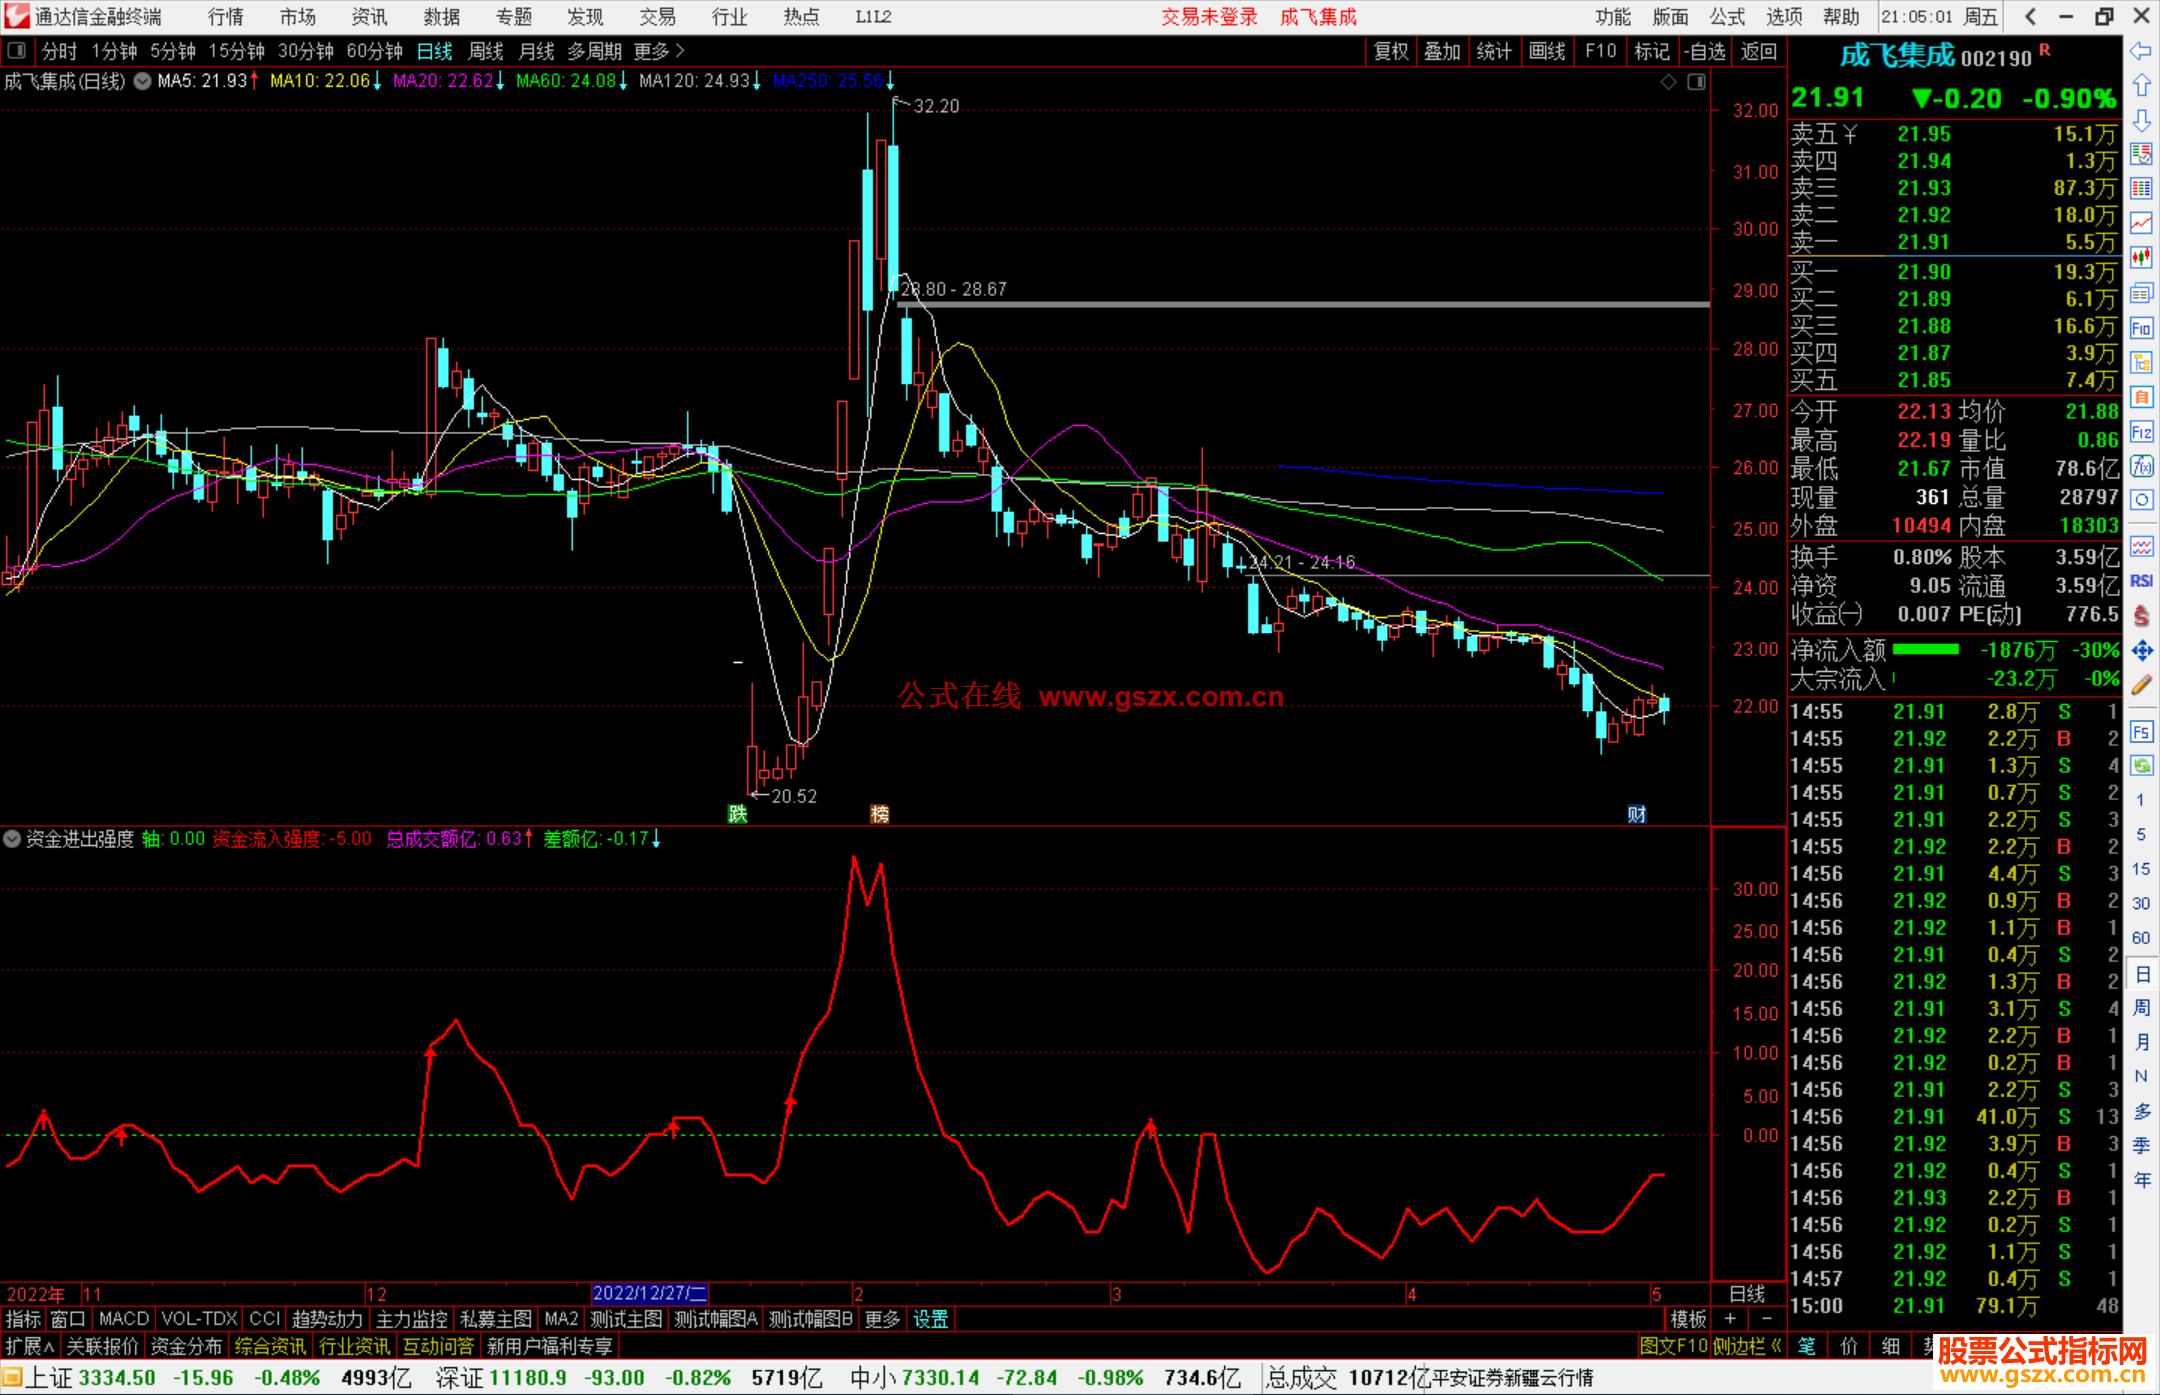The width and height of the screenshot is (2160, 1395).
Task: Open the 公式 menu
Action: coord(1726,16)
